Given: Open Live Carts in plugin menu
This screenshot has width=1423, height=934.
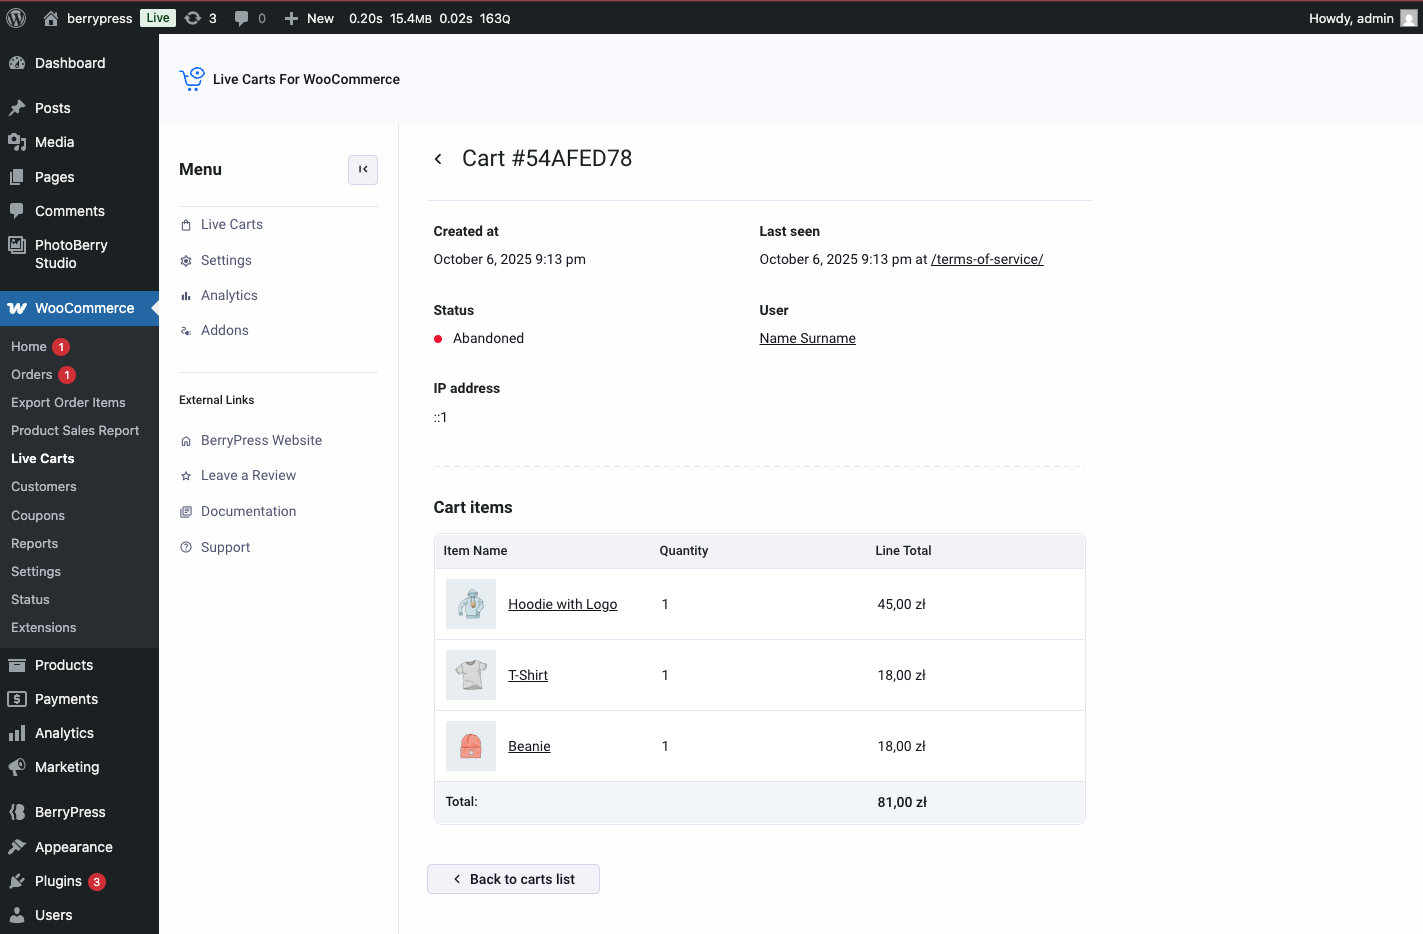Looking at the screenshot, I should click(231, 225).
